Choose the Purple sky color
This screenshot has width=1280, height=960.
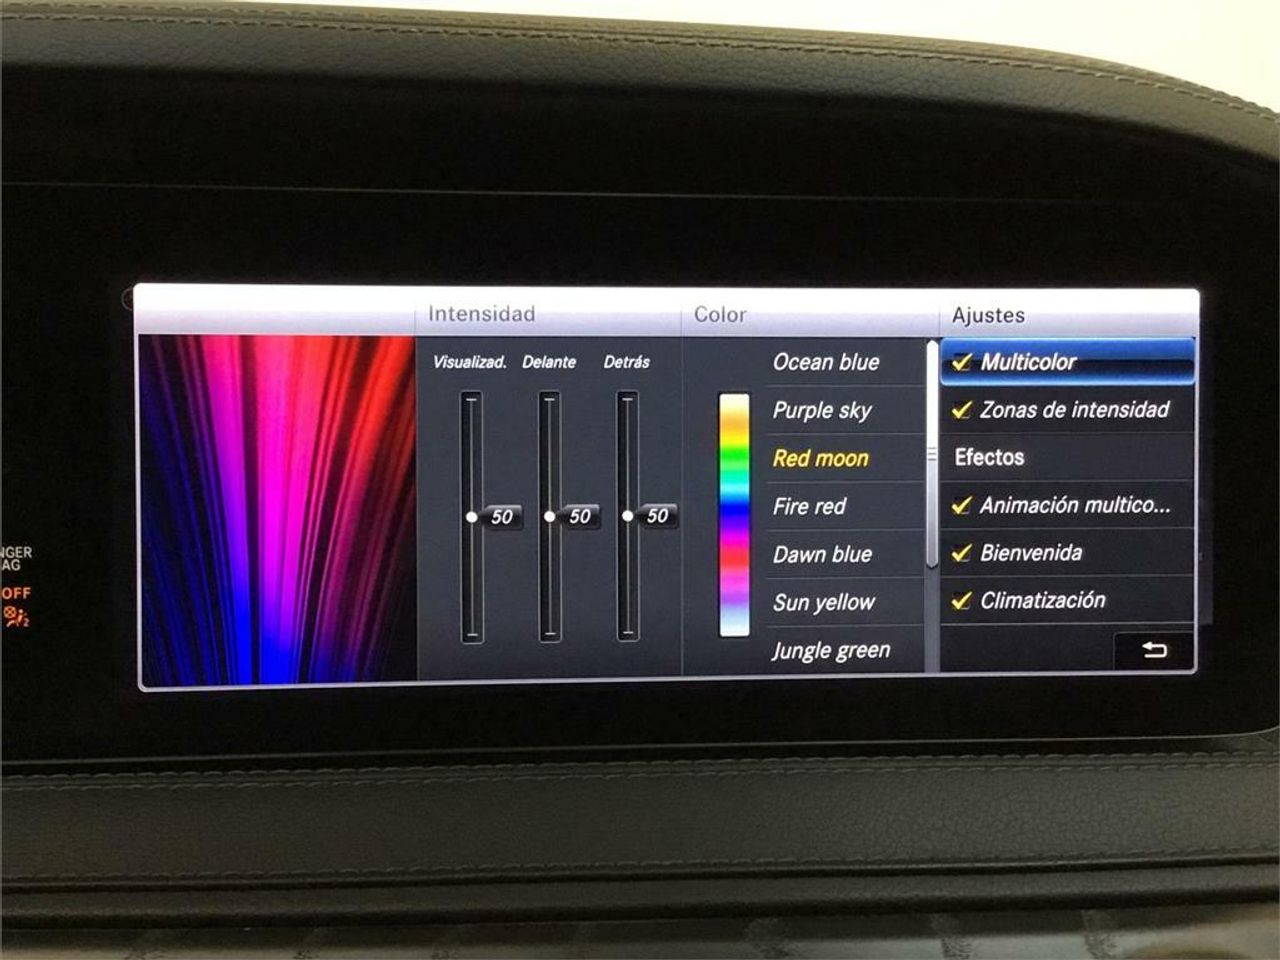(x=822, y=410)
